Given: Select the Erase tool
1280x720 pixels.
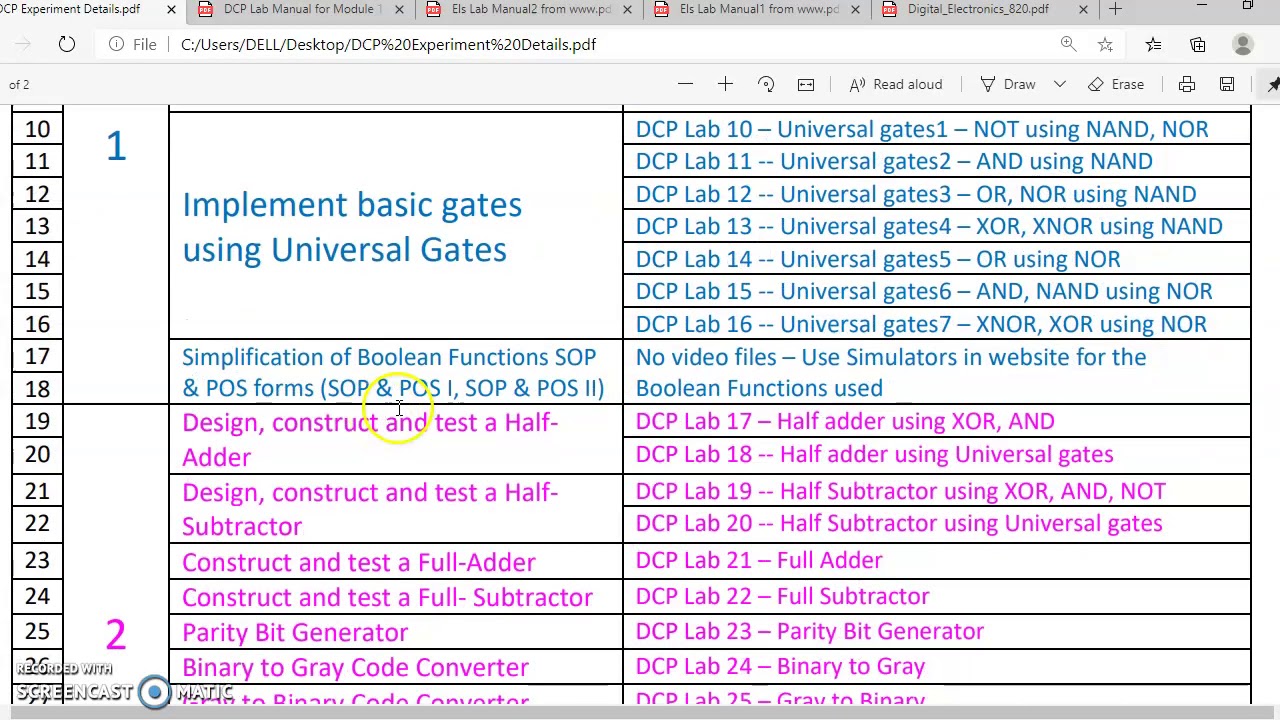Looking at the screenshot, I should coord(1116,84).
